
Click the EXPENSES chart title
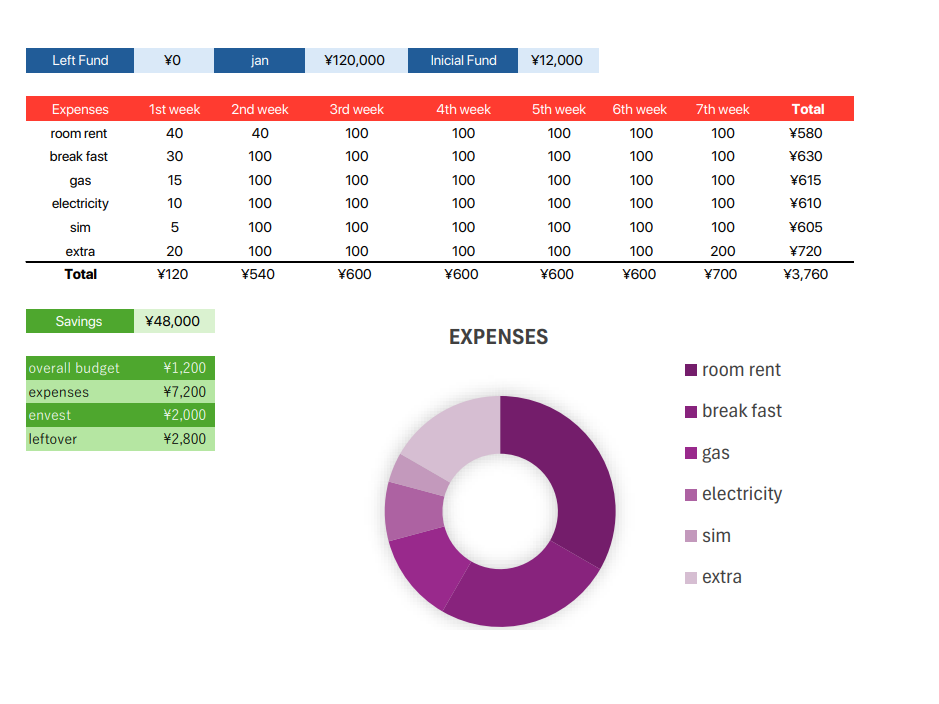point(498,337)
